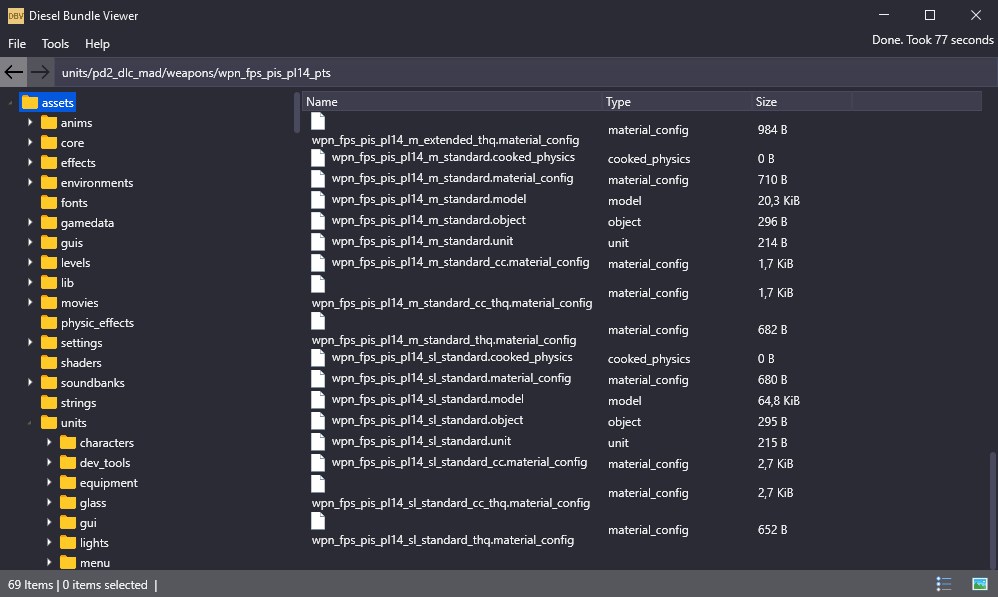Open the File menu
The width and height of the screenshot is (998, 597).
pyautogui.click(x=17, y=44)
